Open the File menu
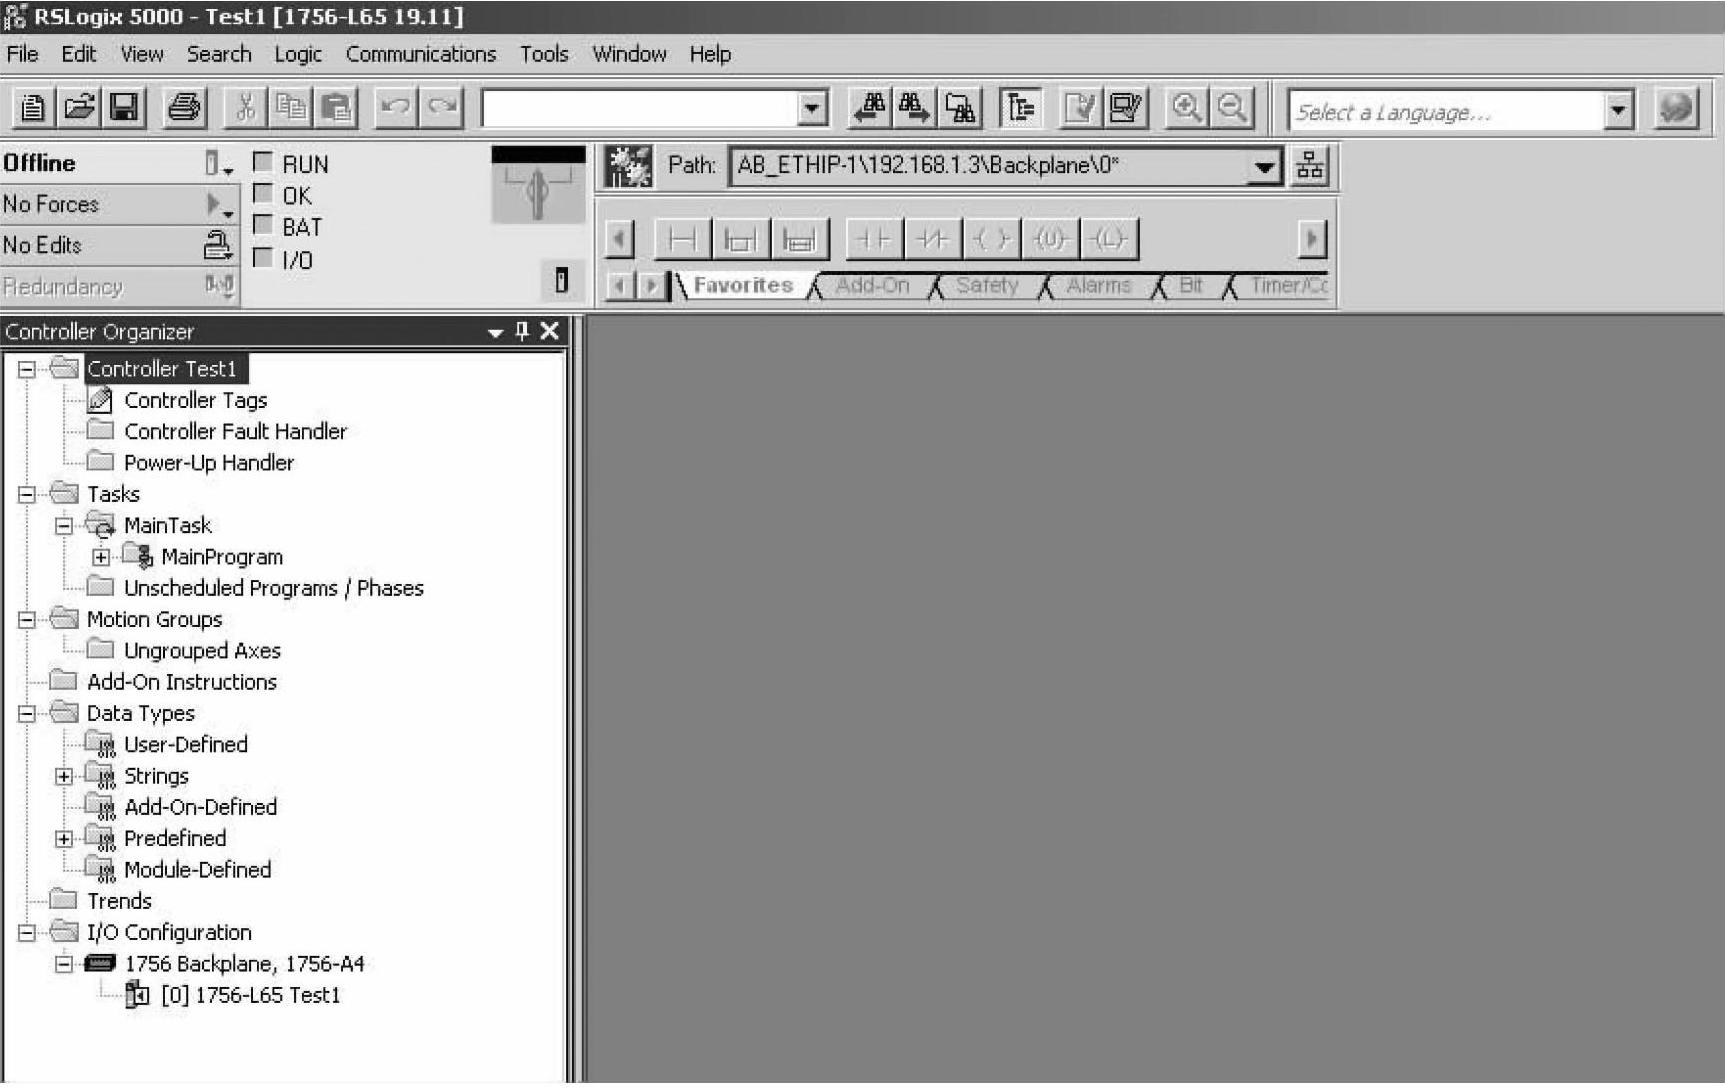 (22, 54)
